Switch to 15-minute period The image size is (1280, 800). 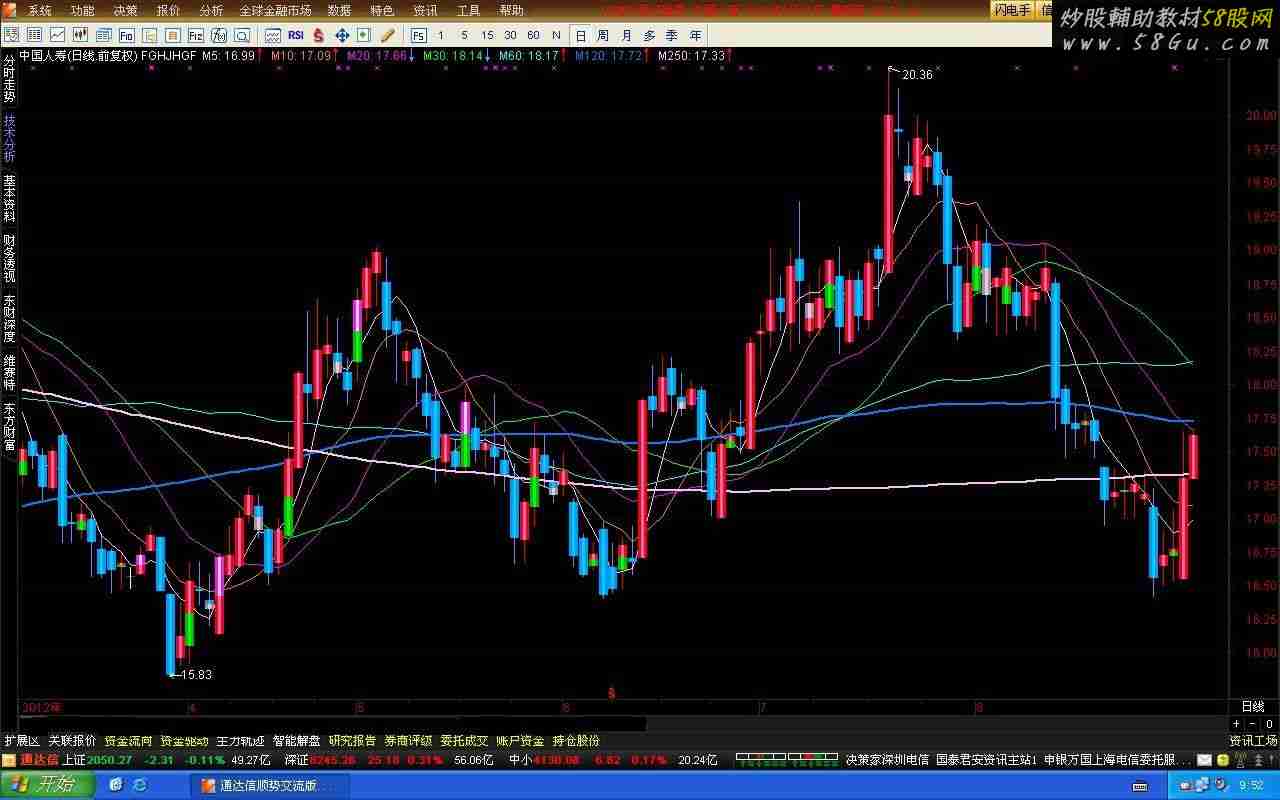[x=487, y=35]
